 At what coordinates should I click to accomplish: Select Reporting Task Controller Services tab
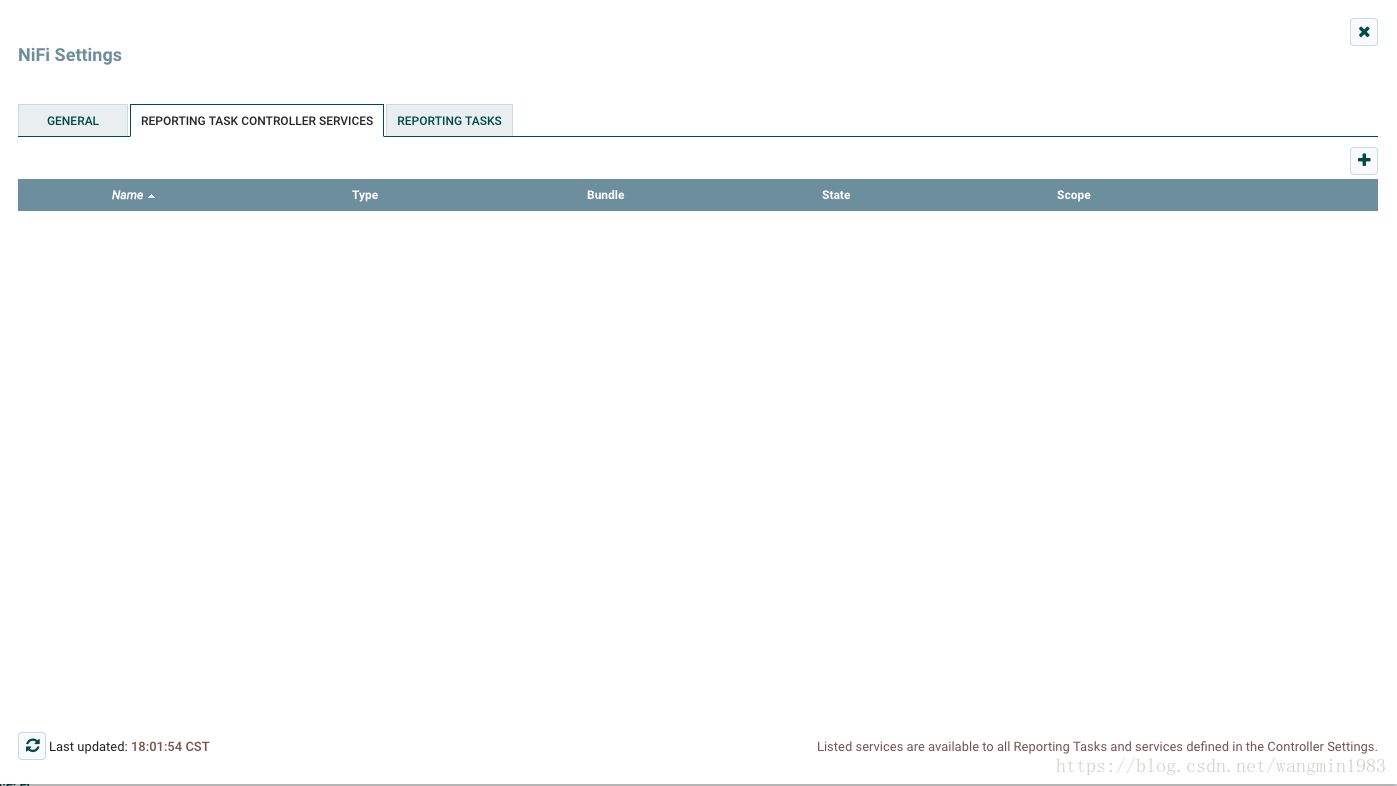pyautogui.click(x=257, y=121)
